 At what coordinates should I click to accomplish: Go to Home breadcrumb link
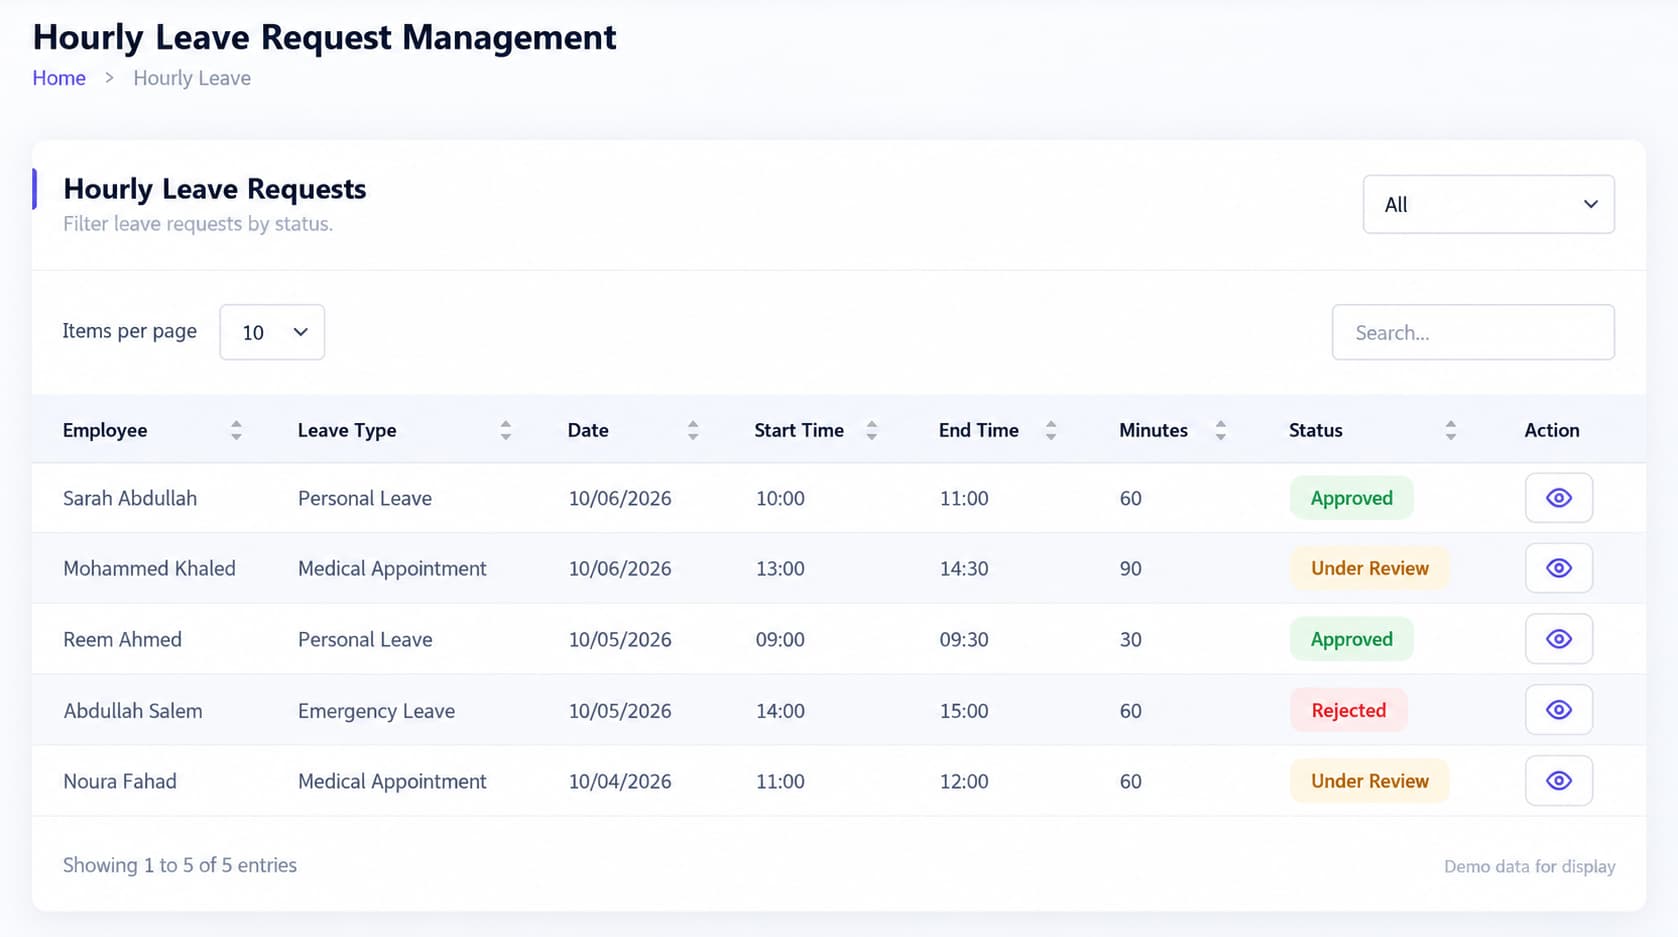59,78
